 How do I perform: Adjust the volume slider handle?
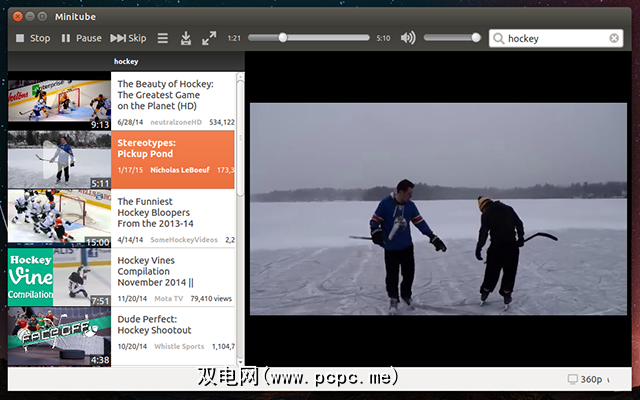[476, 38]
